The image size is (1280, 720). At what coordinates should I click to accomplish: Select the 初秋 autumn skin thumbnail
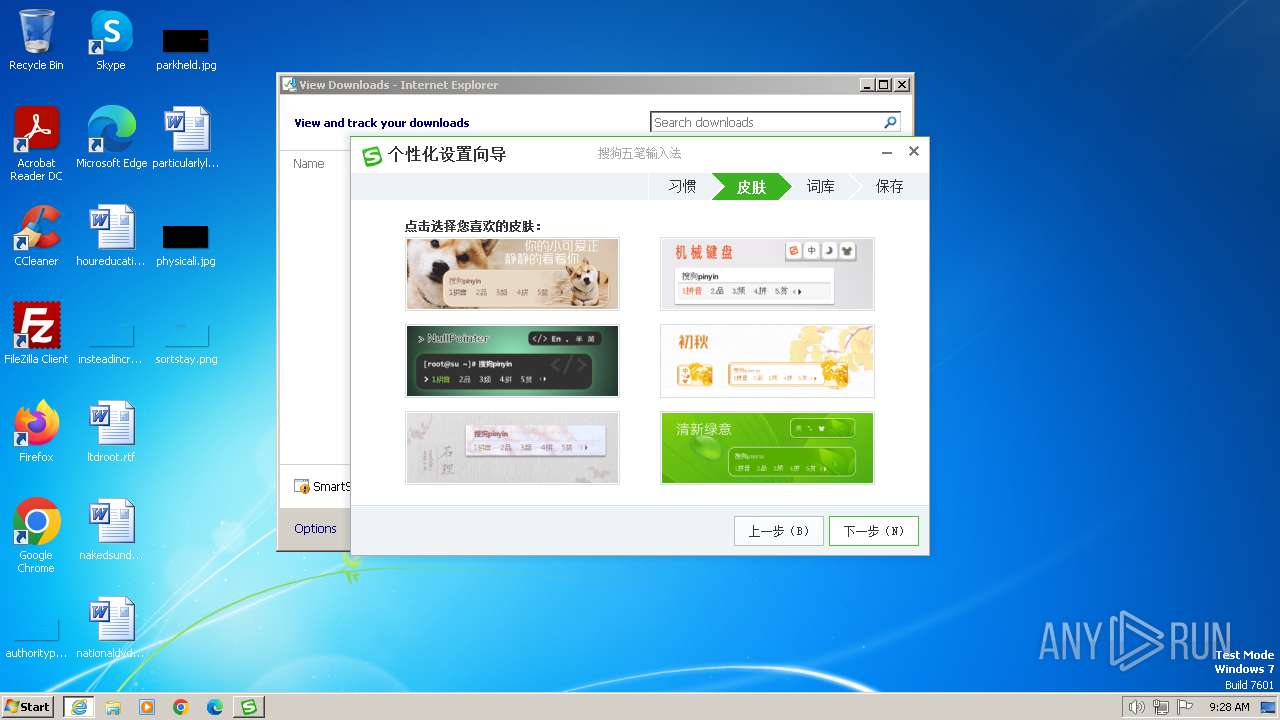pos(767,361)
